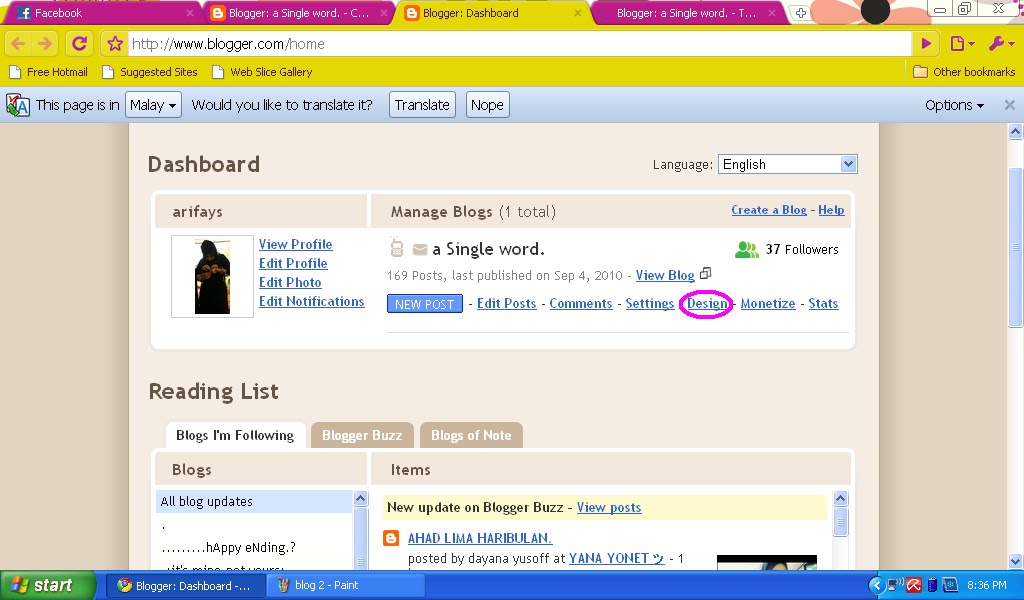The image size is (1024, 600).
Task: Click the Nope button
Action: [x=487, y=105]
